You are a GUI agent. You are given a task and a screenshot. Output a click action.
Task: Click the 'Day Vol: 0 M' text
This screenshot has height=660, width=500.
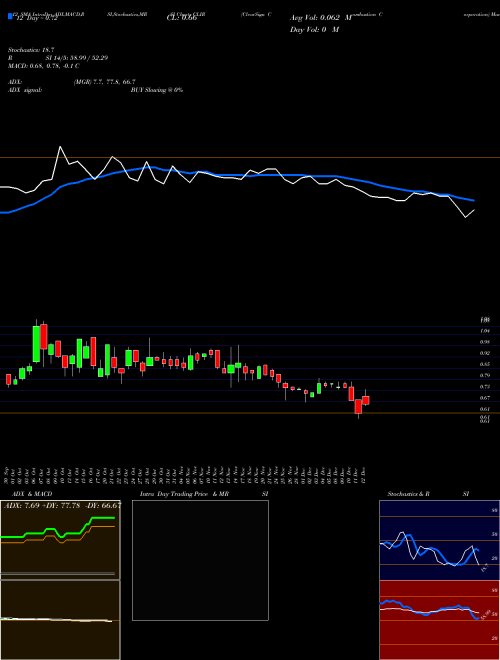tap(314, 30)
